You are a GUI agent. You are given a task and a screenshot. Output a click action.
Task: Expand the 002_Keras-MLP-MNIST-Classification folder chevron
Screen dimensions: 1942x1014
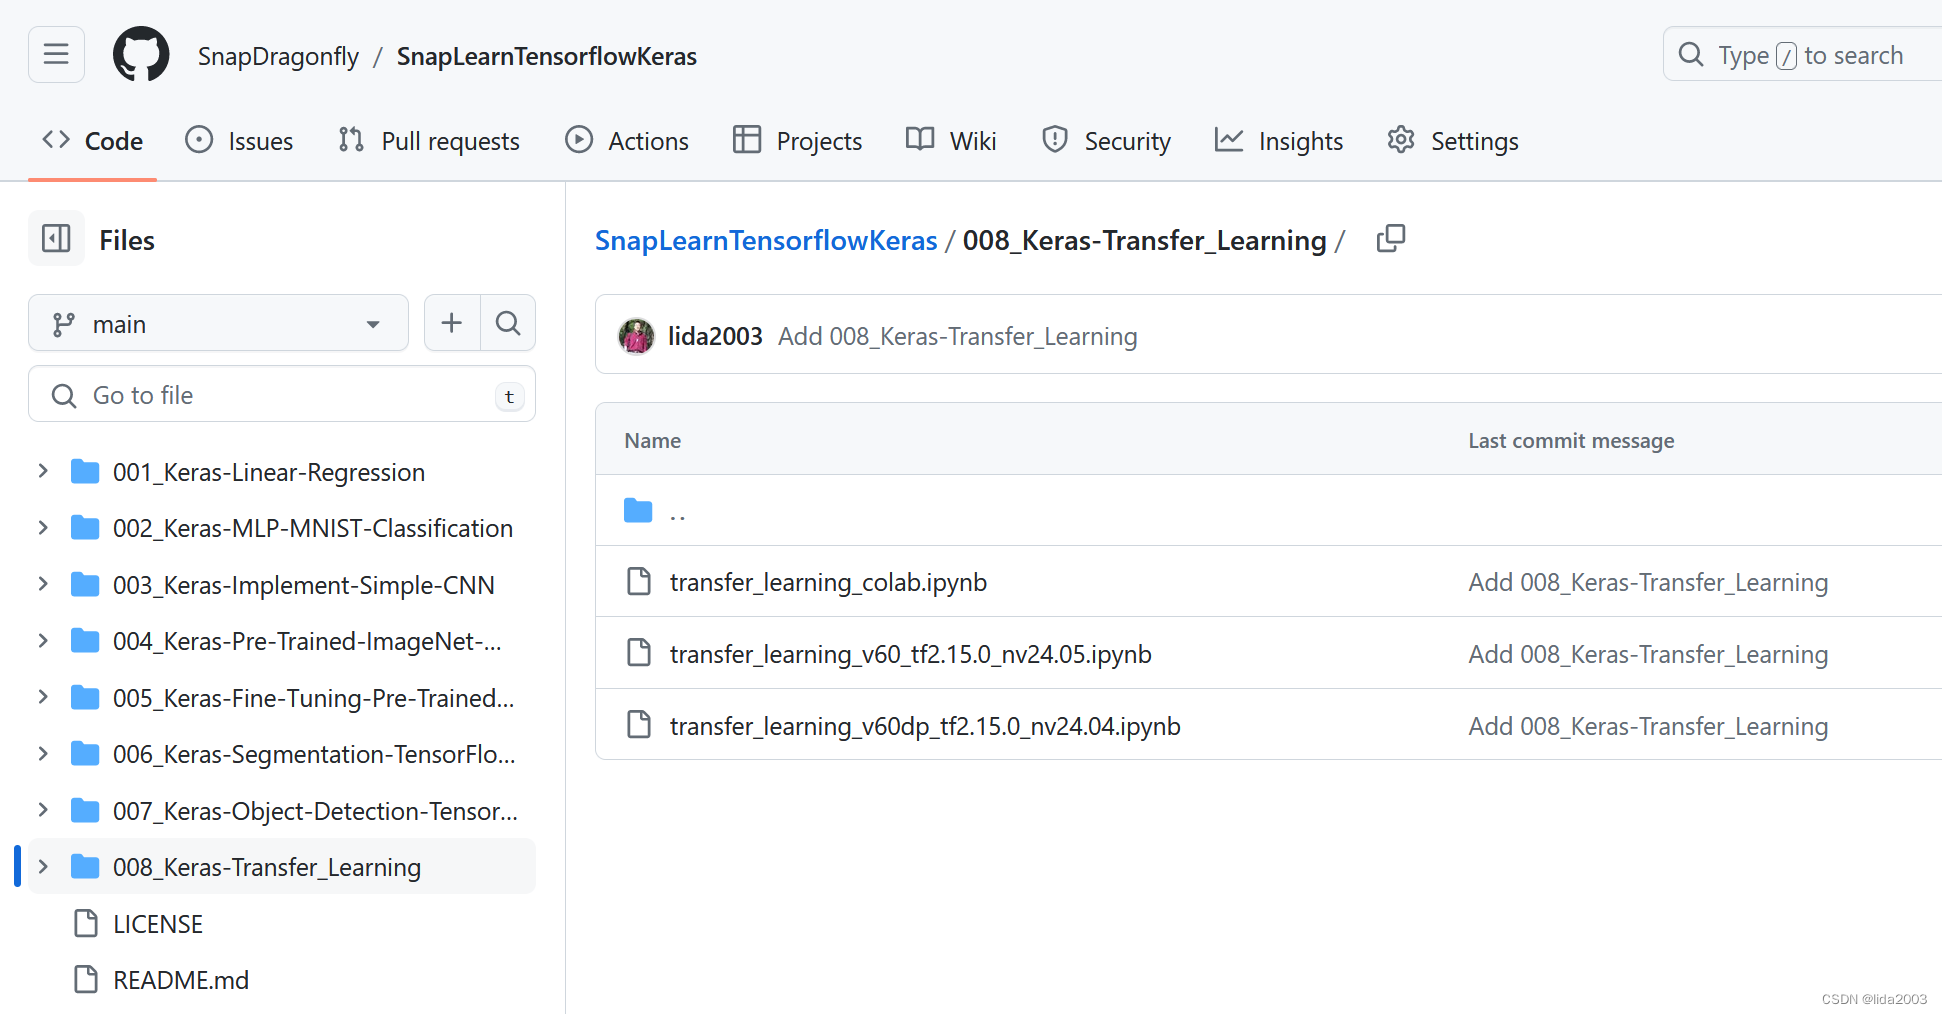[x=43, y=528]
